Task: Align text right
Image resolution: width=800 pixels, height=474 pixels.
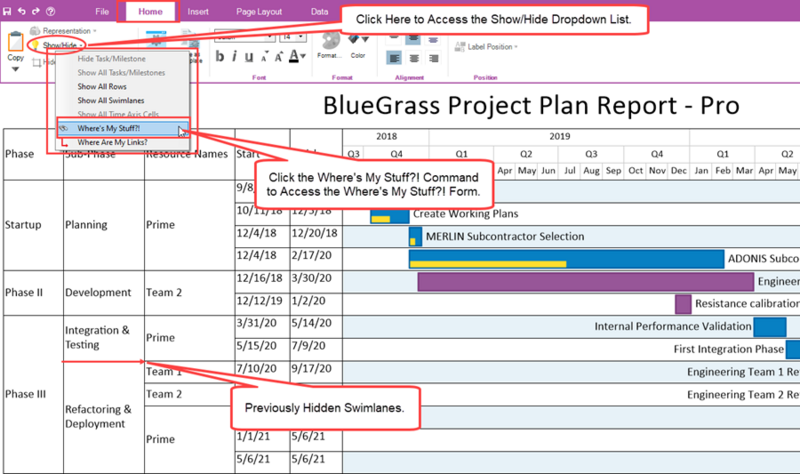Action: pos(434,58)
